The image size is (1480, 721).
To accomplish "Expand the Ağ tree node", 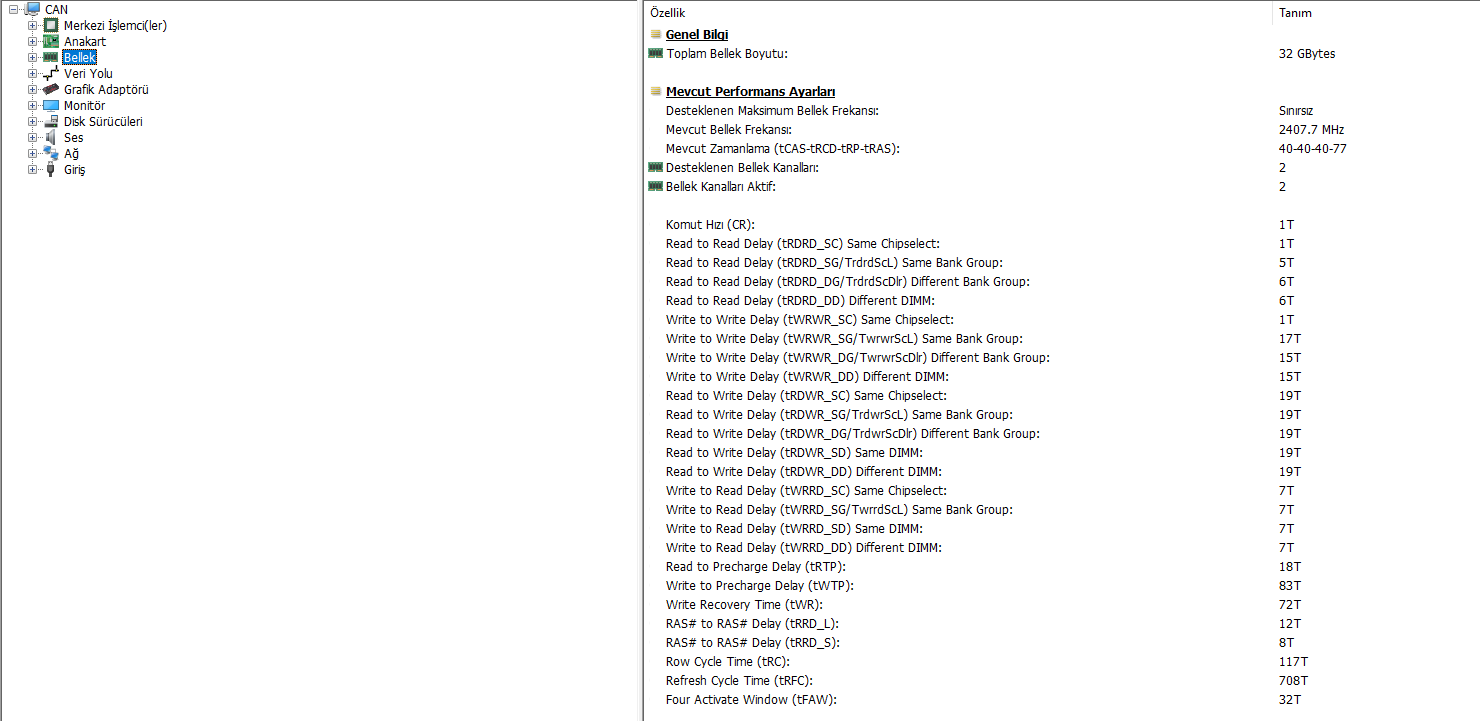I will pyautogui.click(x=32, y=153).
